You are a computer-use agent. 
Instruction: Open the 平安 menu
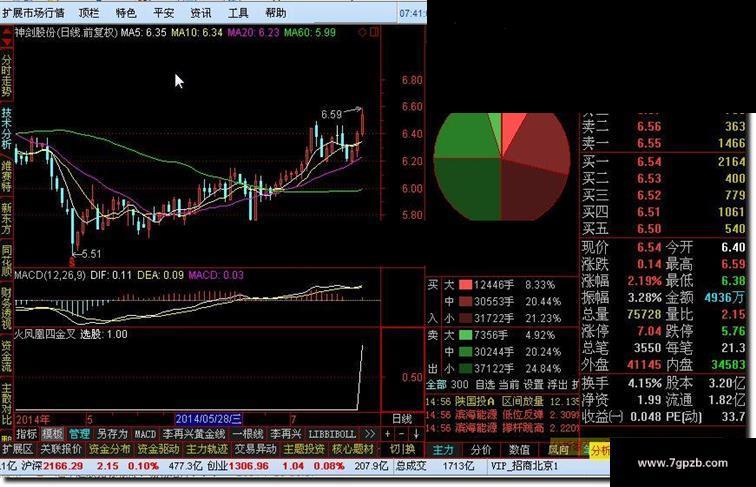163,13
